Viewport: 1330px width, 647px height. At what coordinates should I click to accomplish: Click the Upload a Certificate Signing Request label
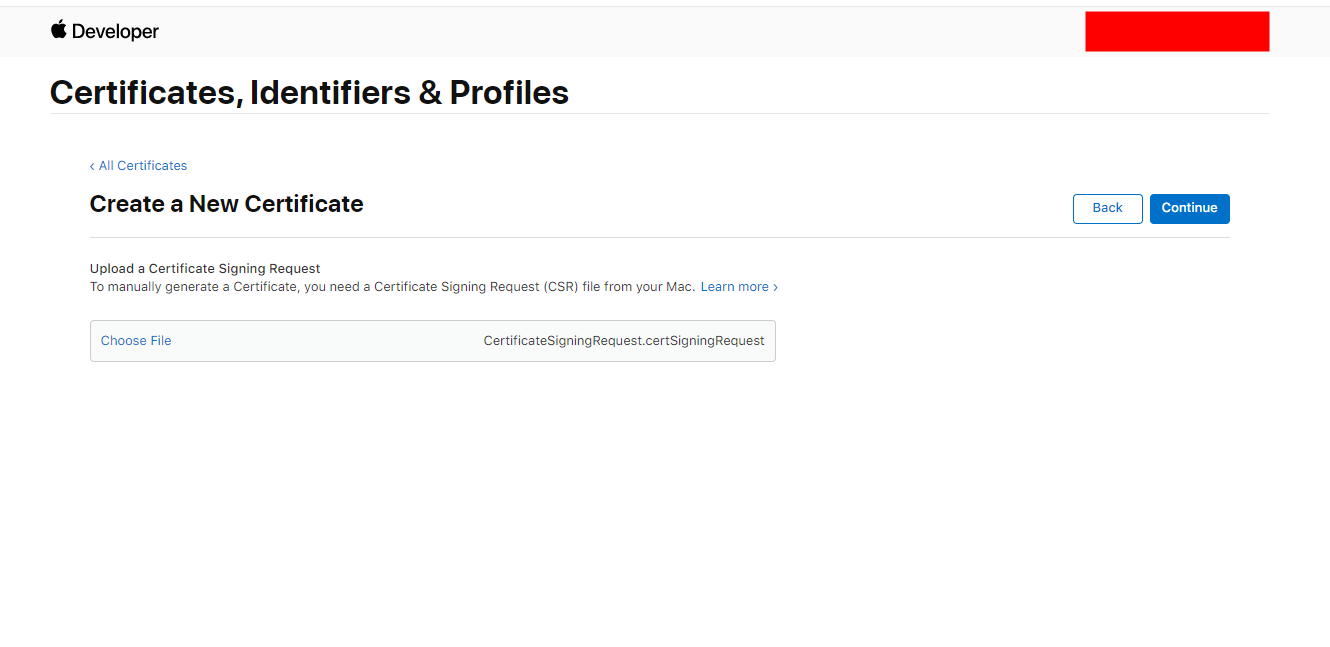pos(205,269)
